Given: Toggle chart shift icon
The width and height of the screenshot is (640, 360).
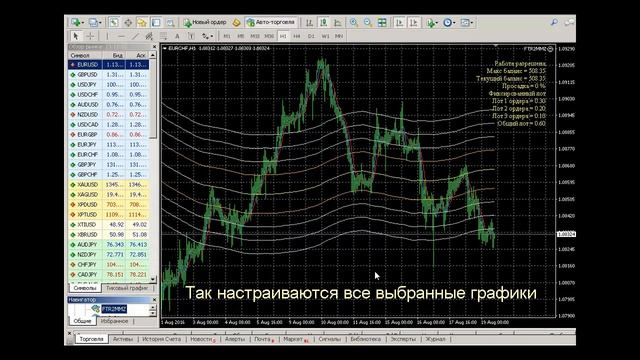Looking at the screenshot, I should pyautogui.click(x=413, y=22).
